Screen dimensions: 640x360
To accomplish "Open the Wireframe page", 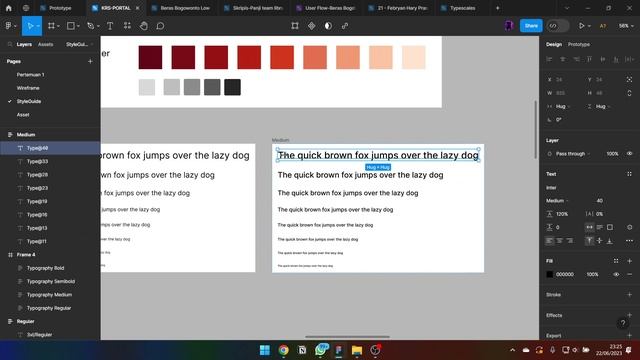I will click(x=28, y=88).
